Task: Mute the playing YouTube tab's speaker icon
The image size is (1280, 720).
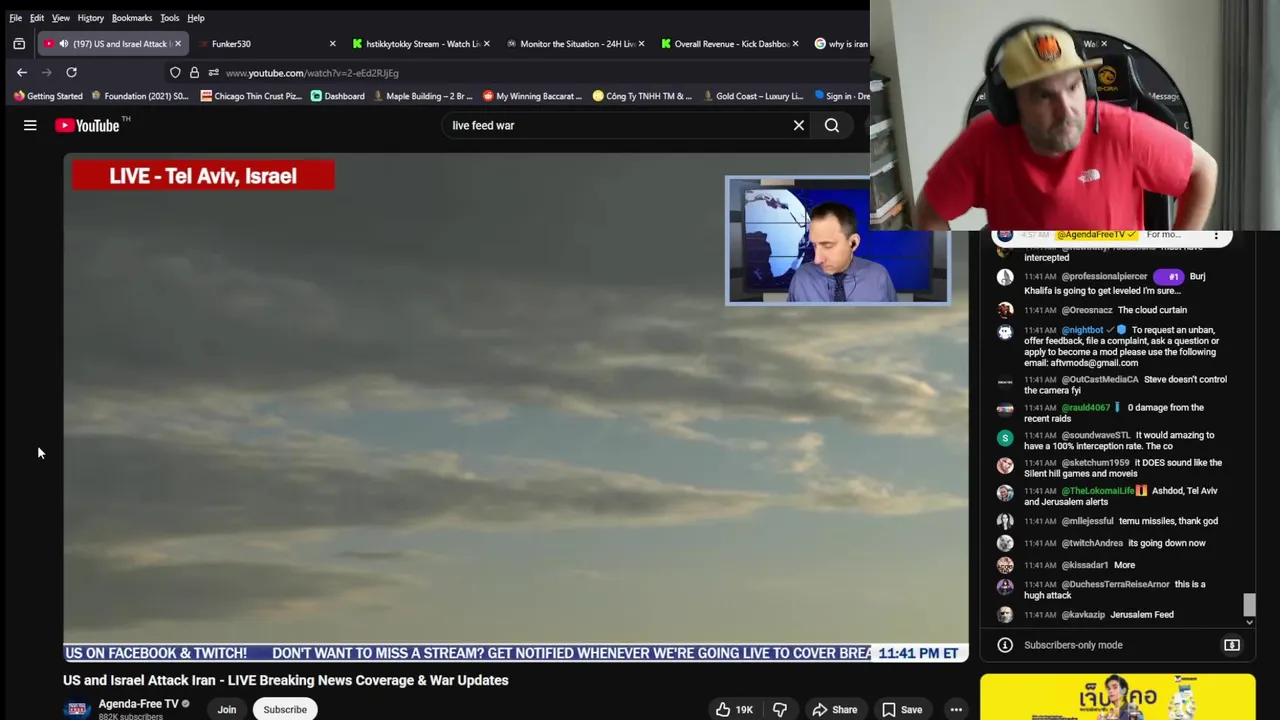Action: (x=63, y=44)
